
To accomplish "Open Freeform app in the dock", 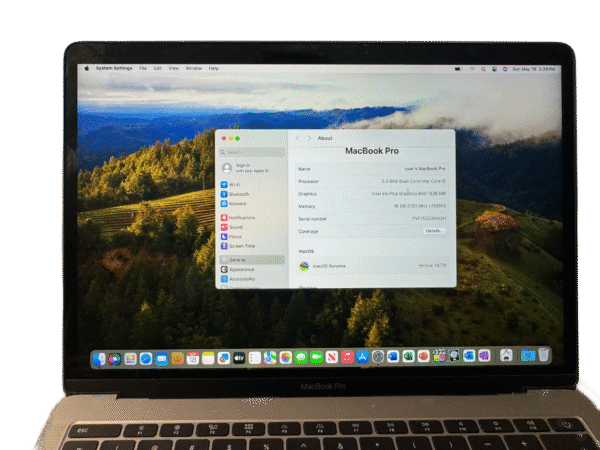I will pos(223,359).
